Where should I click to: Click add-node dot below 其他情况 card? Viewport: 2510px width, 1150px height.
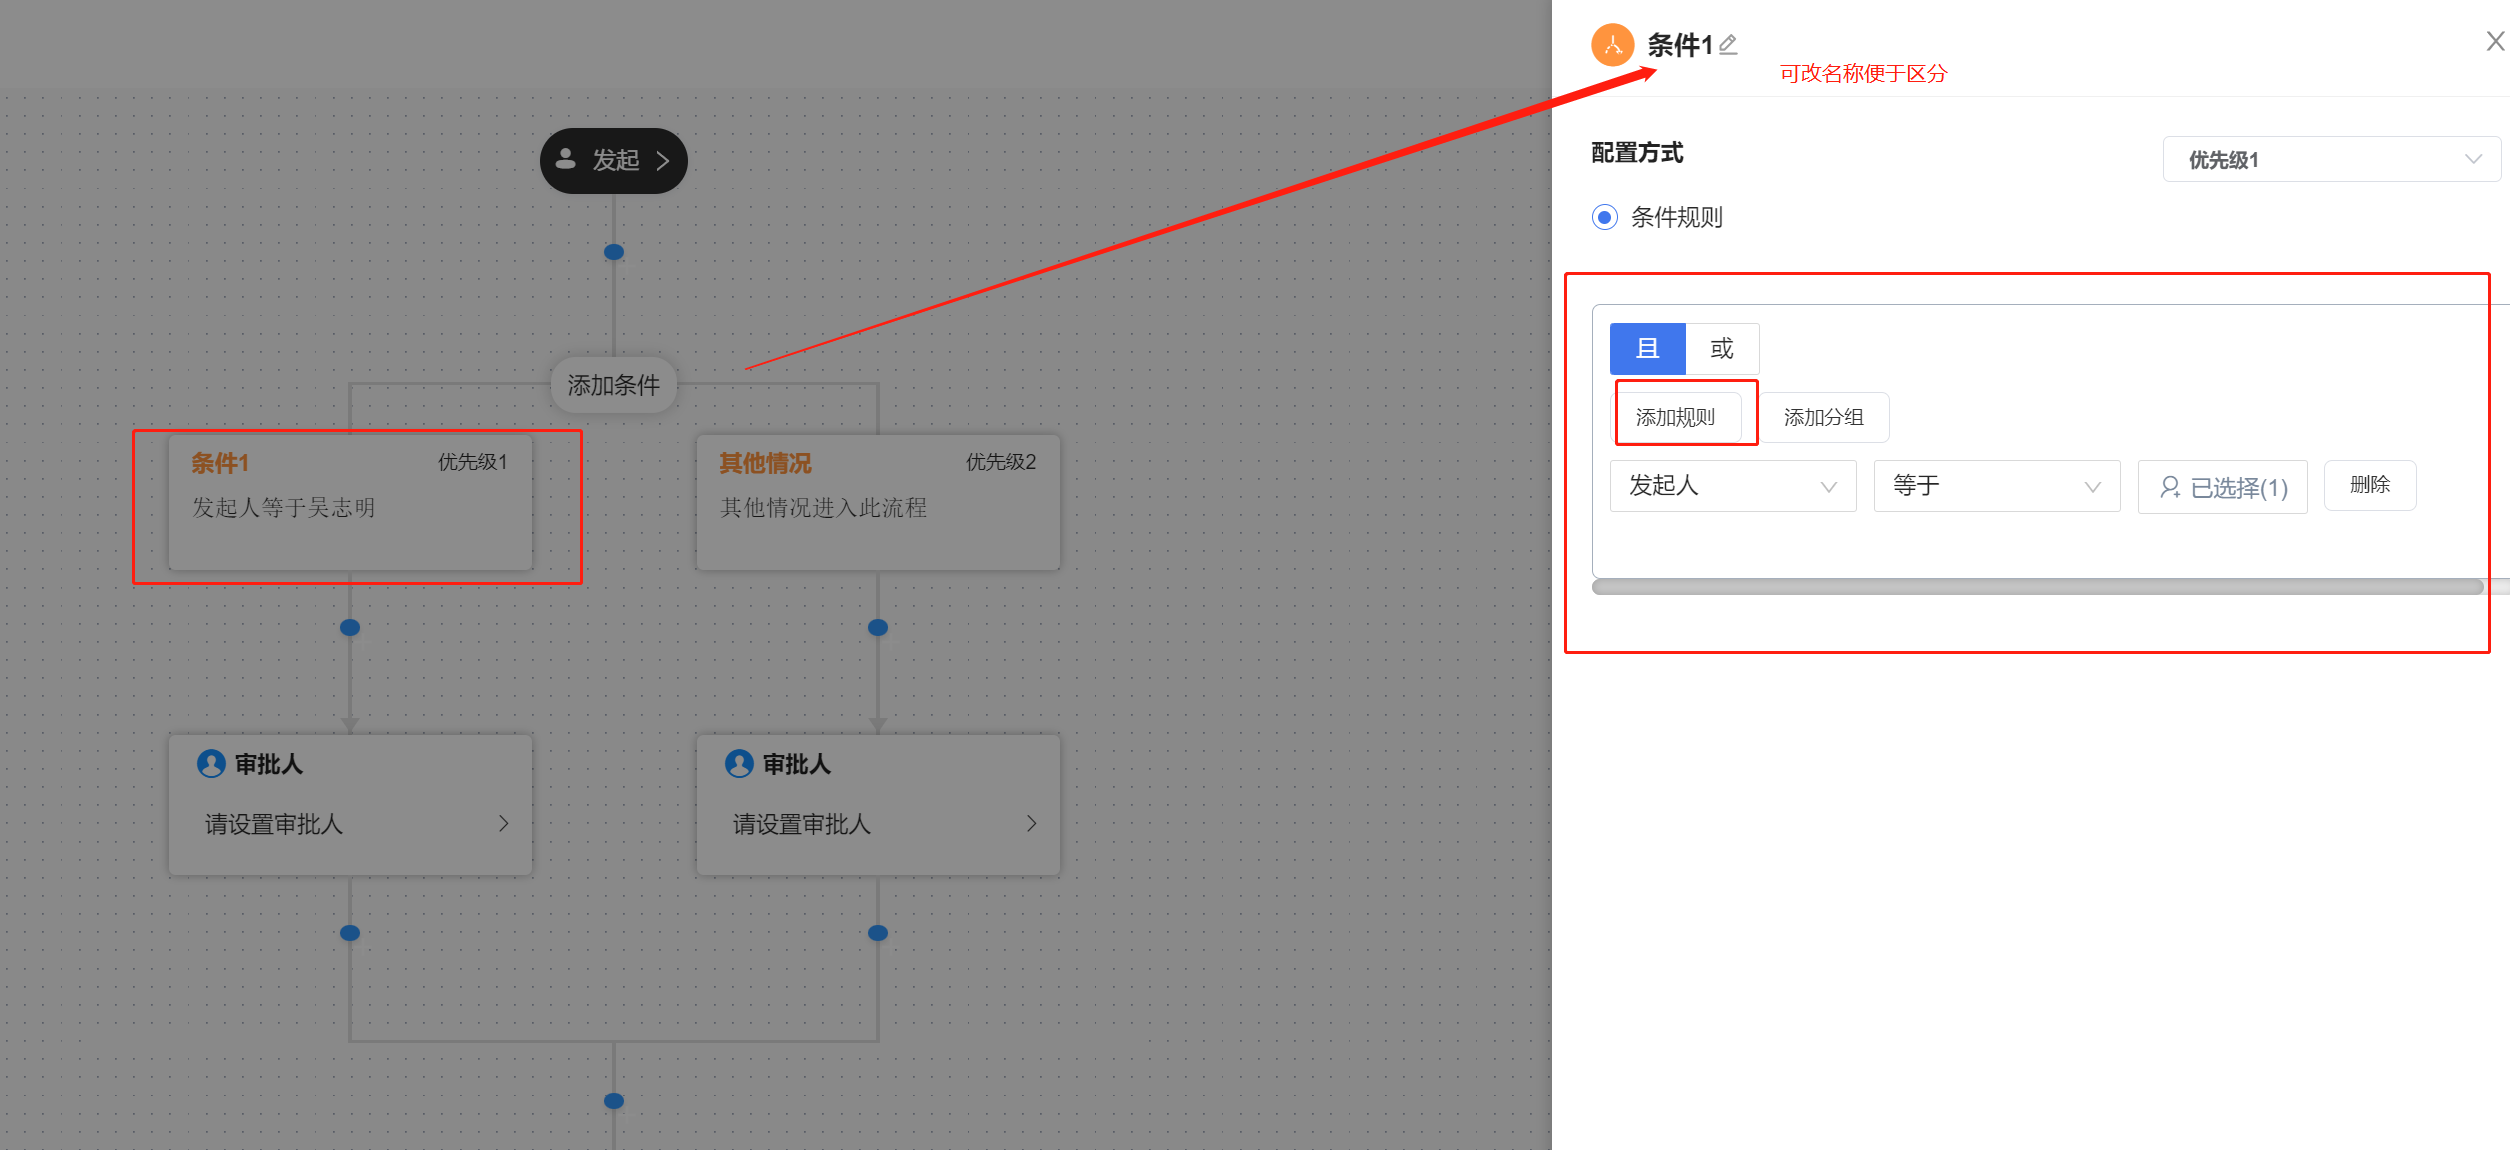878,628
